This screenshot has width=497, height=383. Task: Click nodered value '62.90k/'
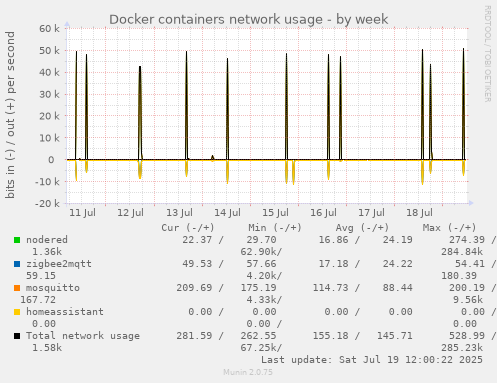coord(261,252)
